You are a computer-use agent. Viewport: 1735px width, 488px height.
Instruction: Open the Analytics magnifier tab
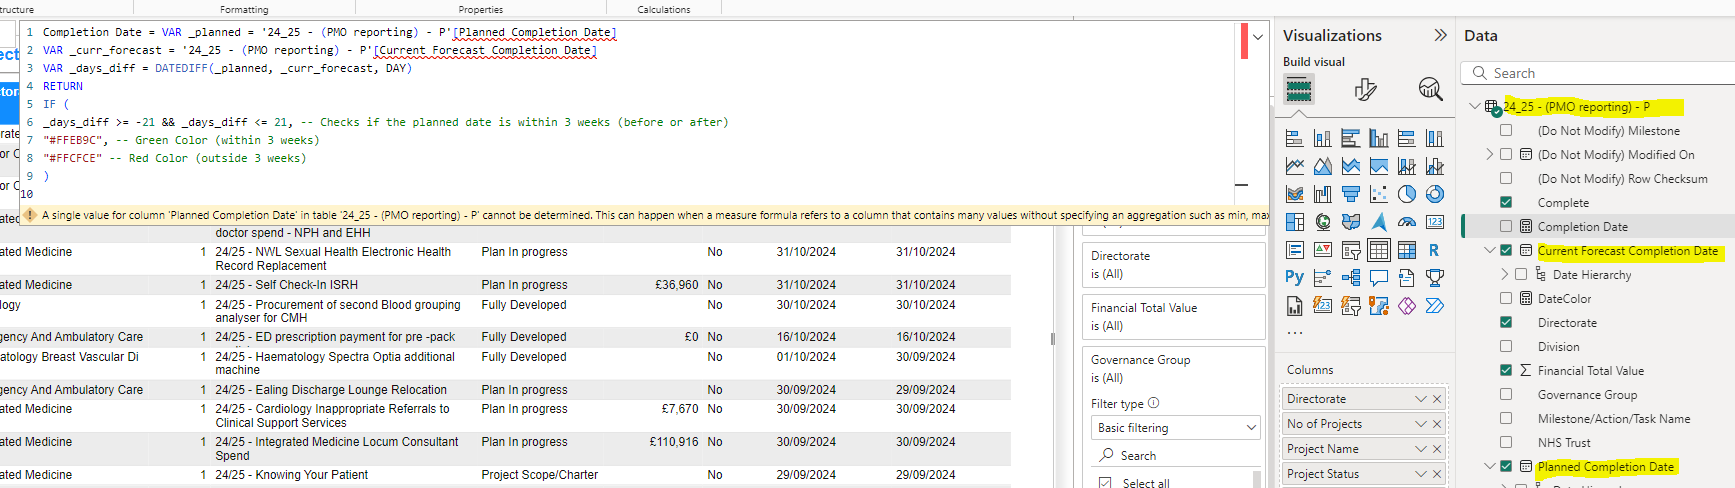(1430, 90)
